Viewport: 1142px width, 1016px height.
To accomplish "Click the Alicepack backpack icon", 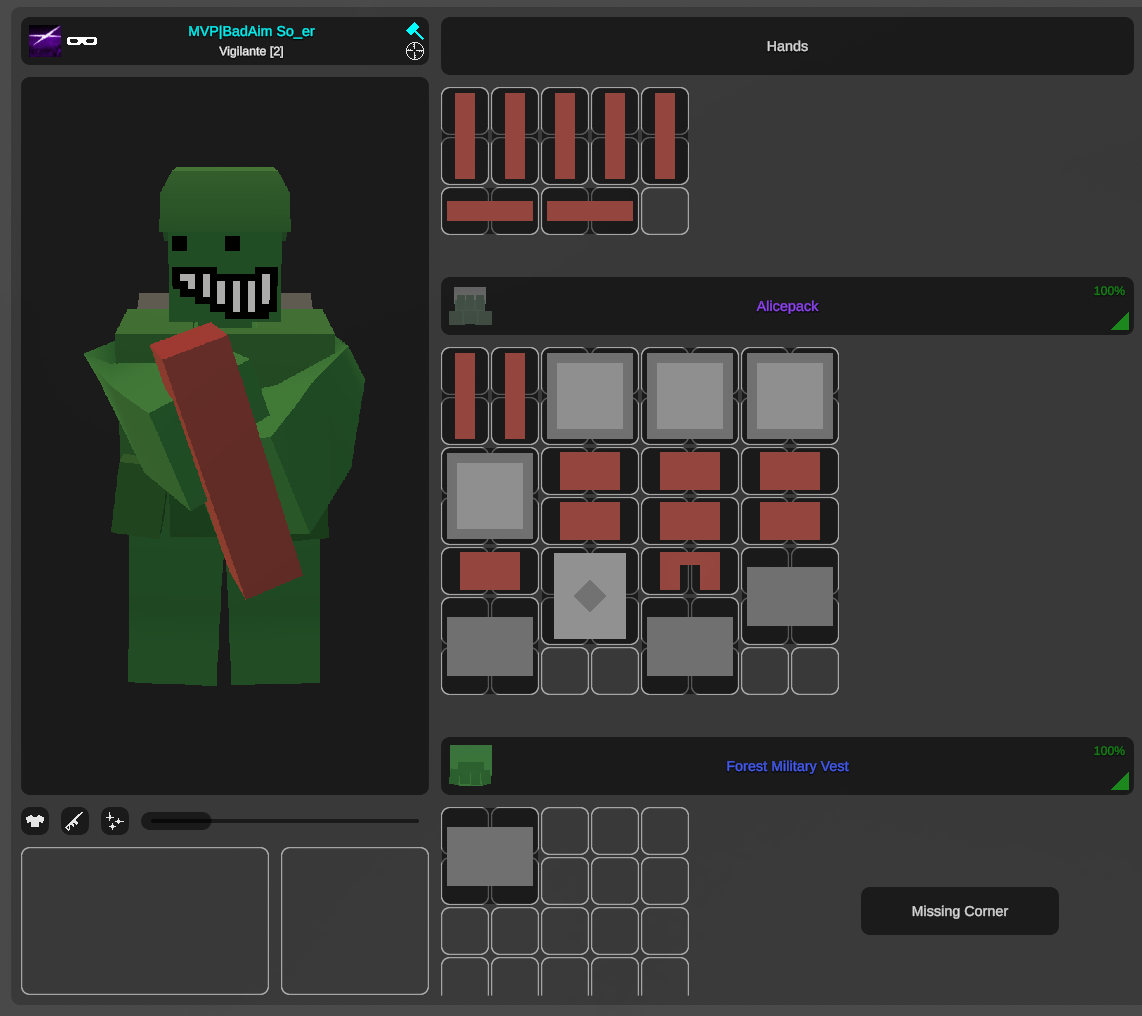I will click(470, 306).
